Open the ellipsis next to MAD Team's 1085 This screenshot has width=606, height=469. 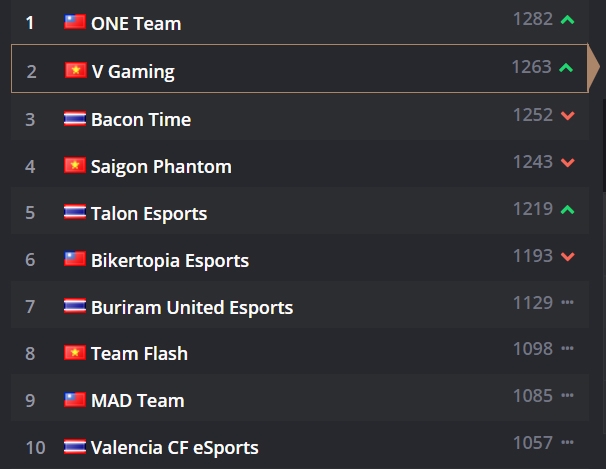coord(567,395)
